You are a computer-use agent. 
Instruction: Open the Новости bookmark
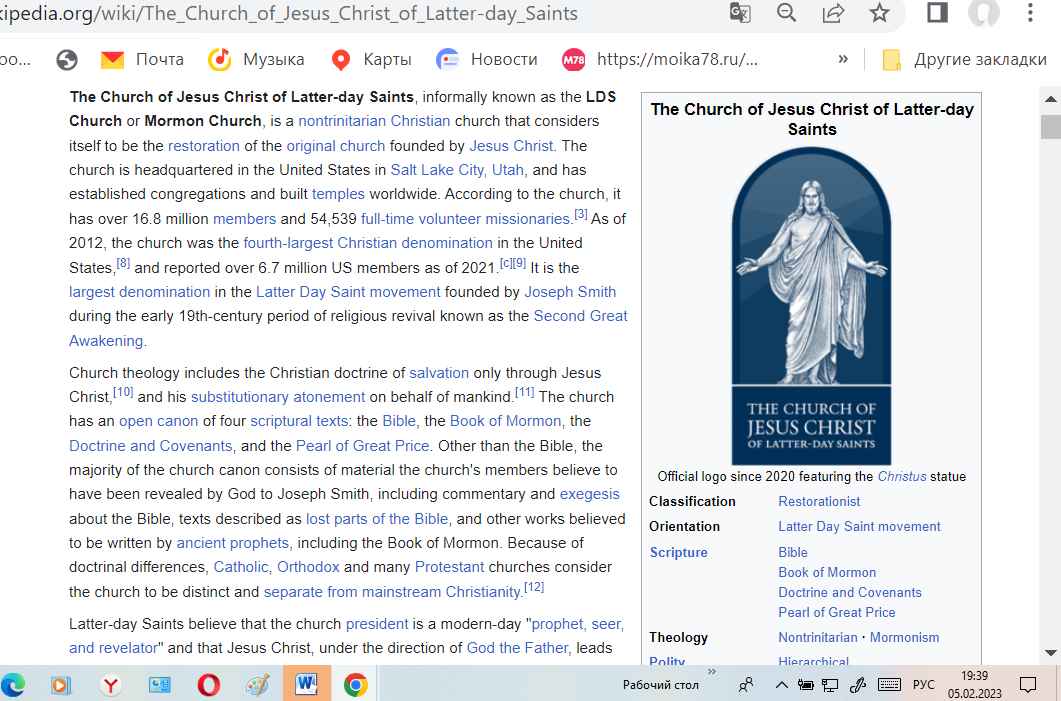[487, 60]
